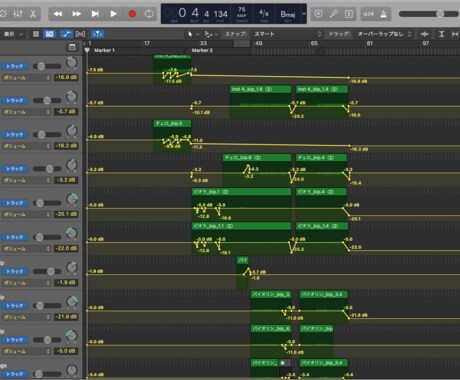Screen dimensions: 460x380
Task: Open the 表示 view menu
Action: (x=13, y=34)
